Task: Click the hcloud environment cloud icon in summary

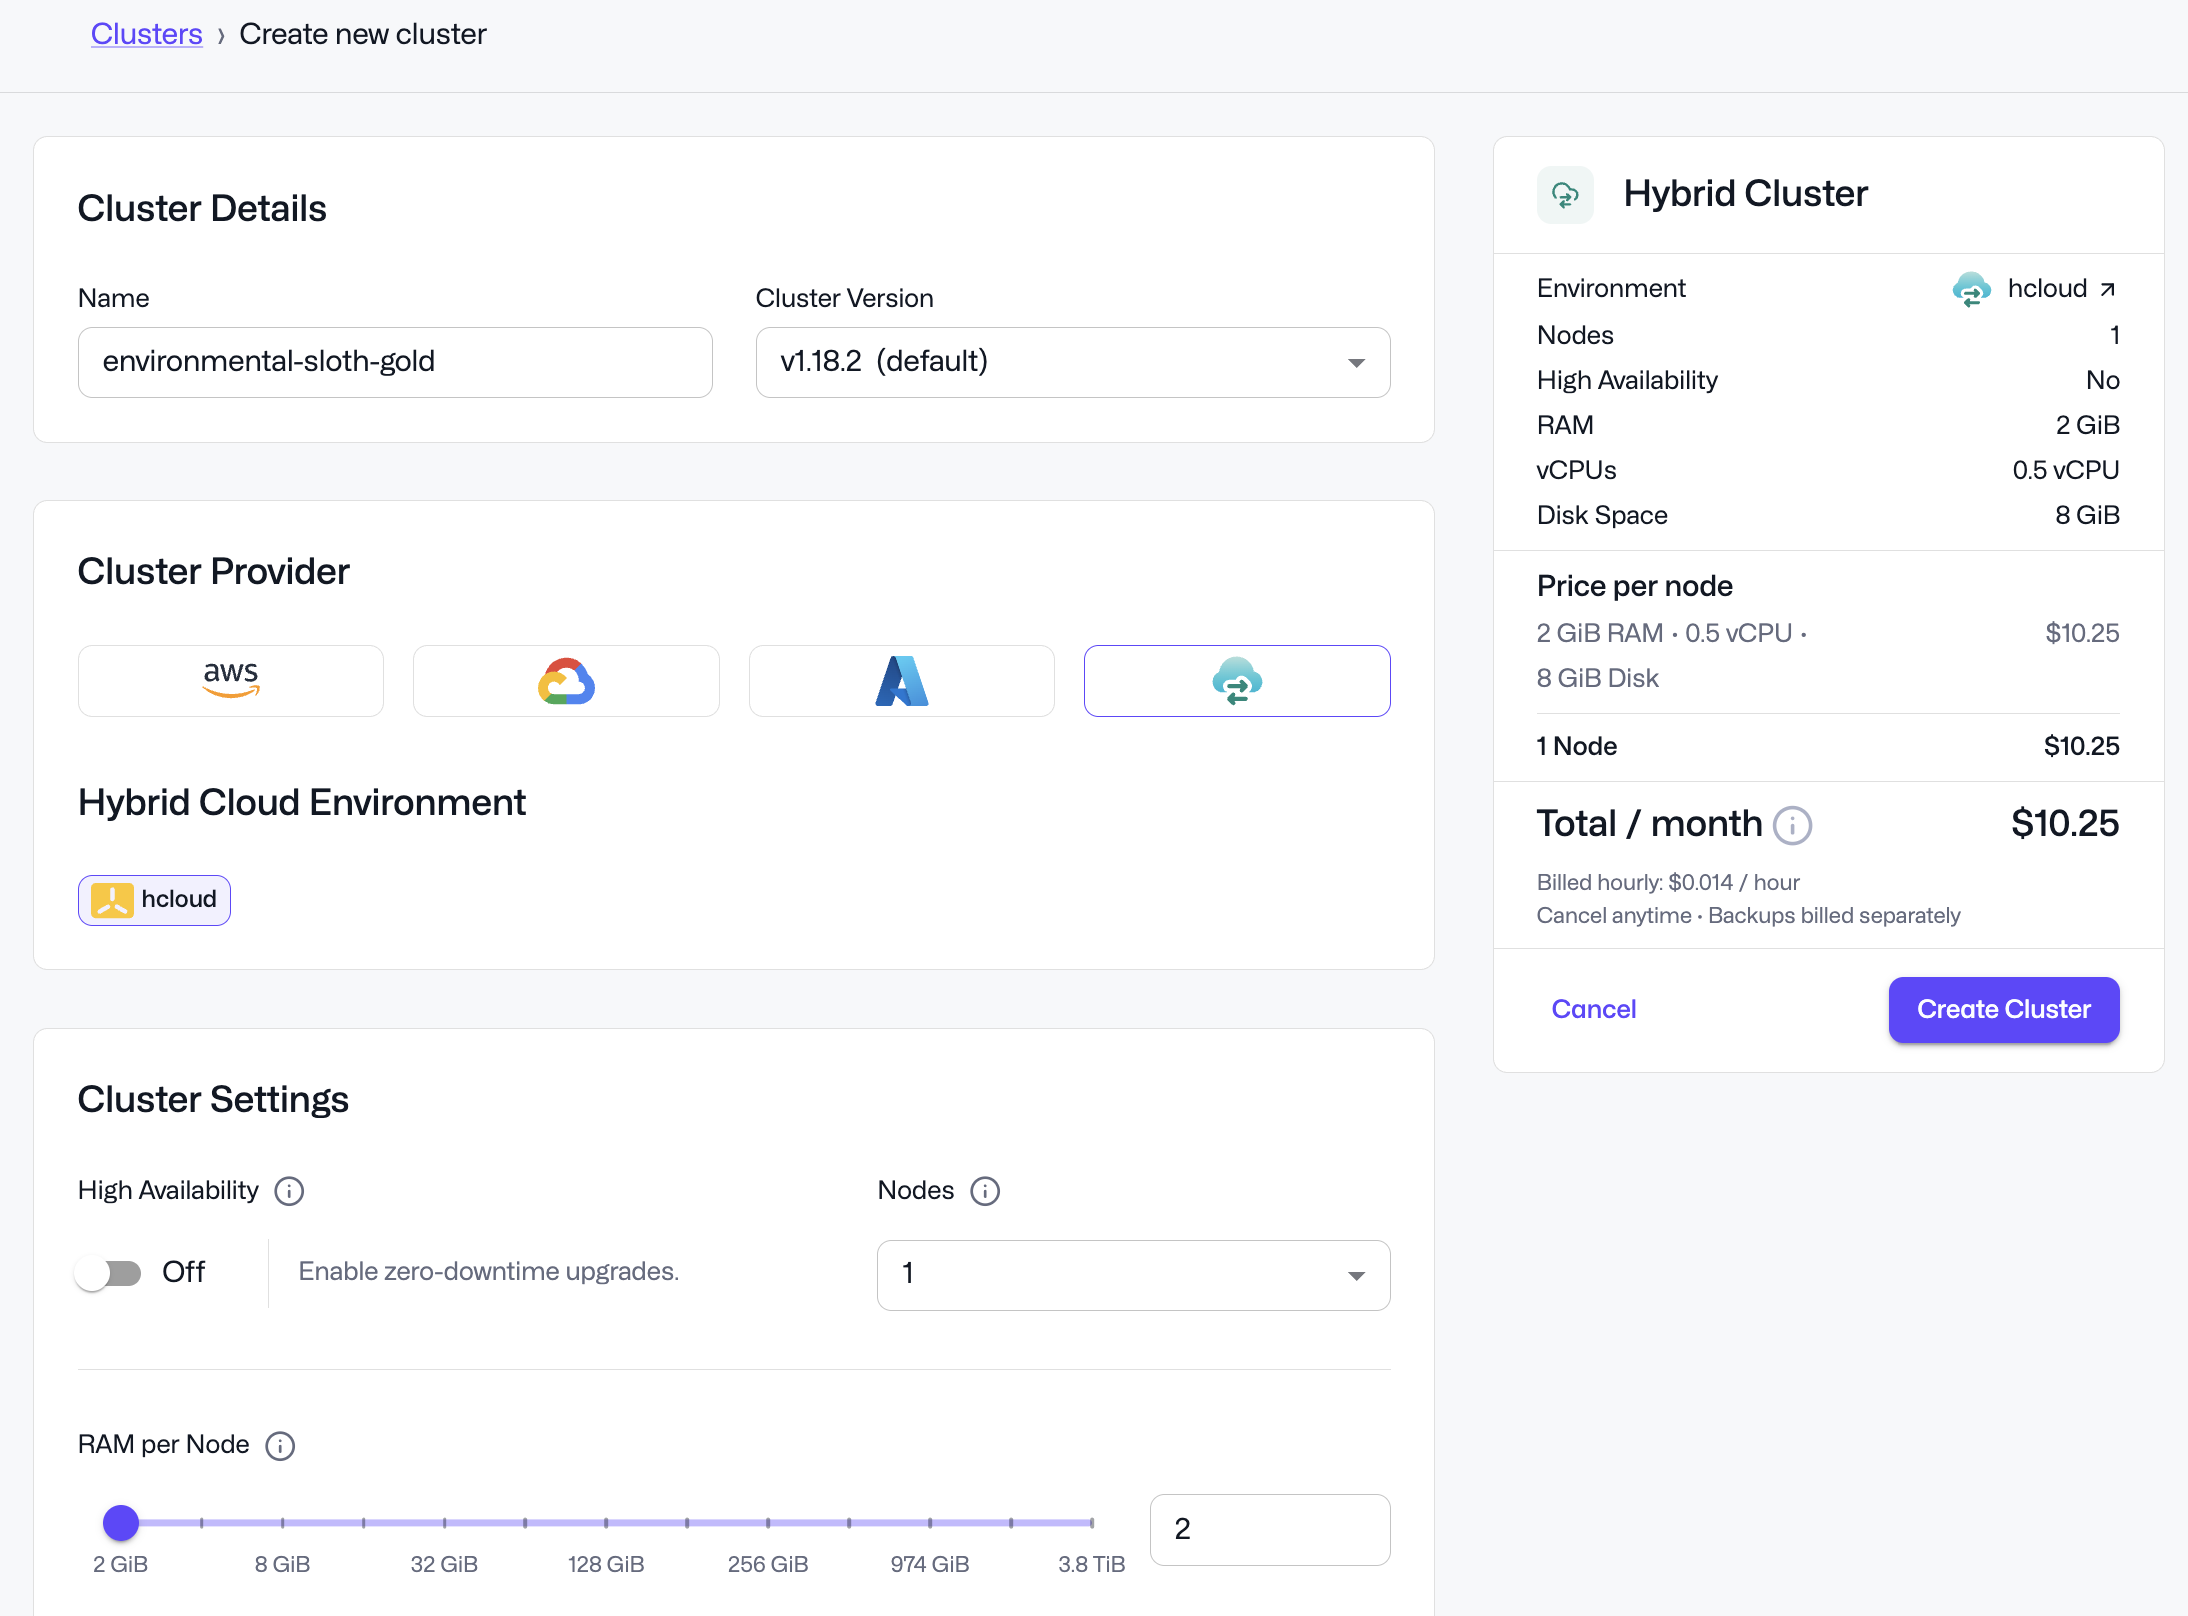Action: pos(1971,289)
